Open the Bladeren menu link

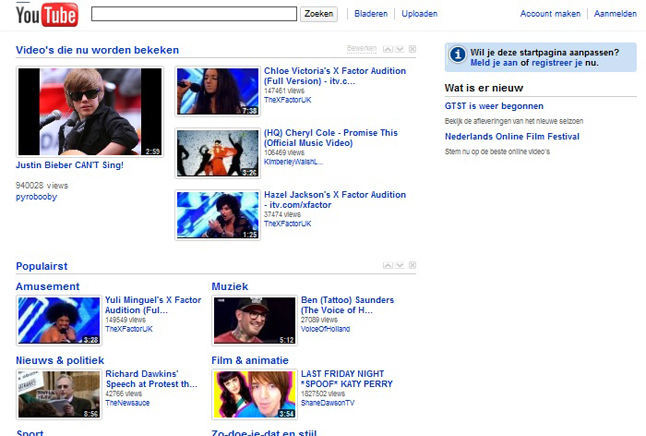(x=371, y=14)
